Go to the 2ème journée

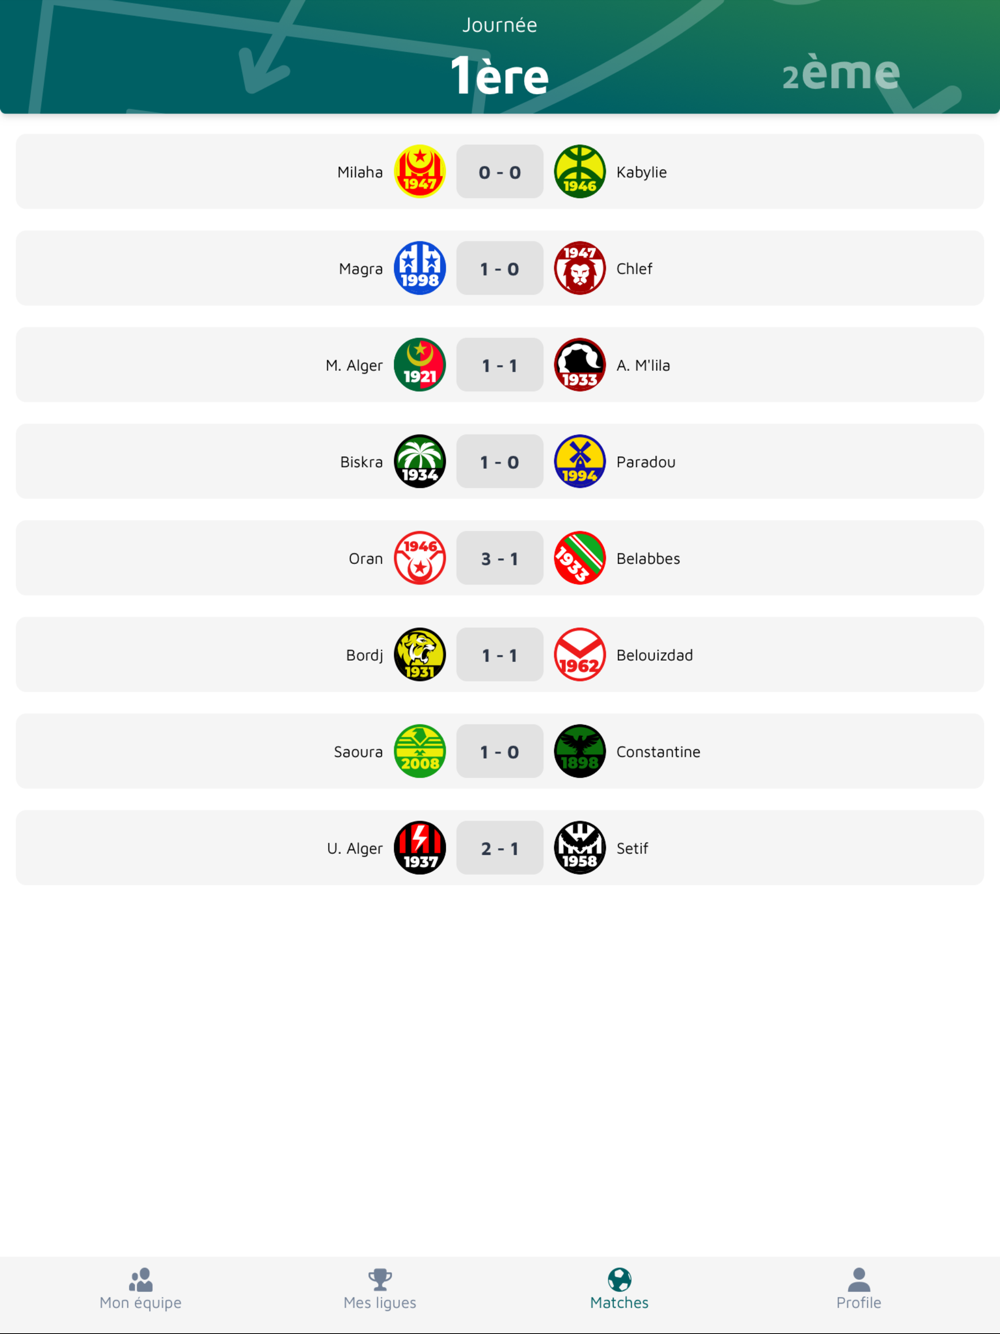pos(841,73)
